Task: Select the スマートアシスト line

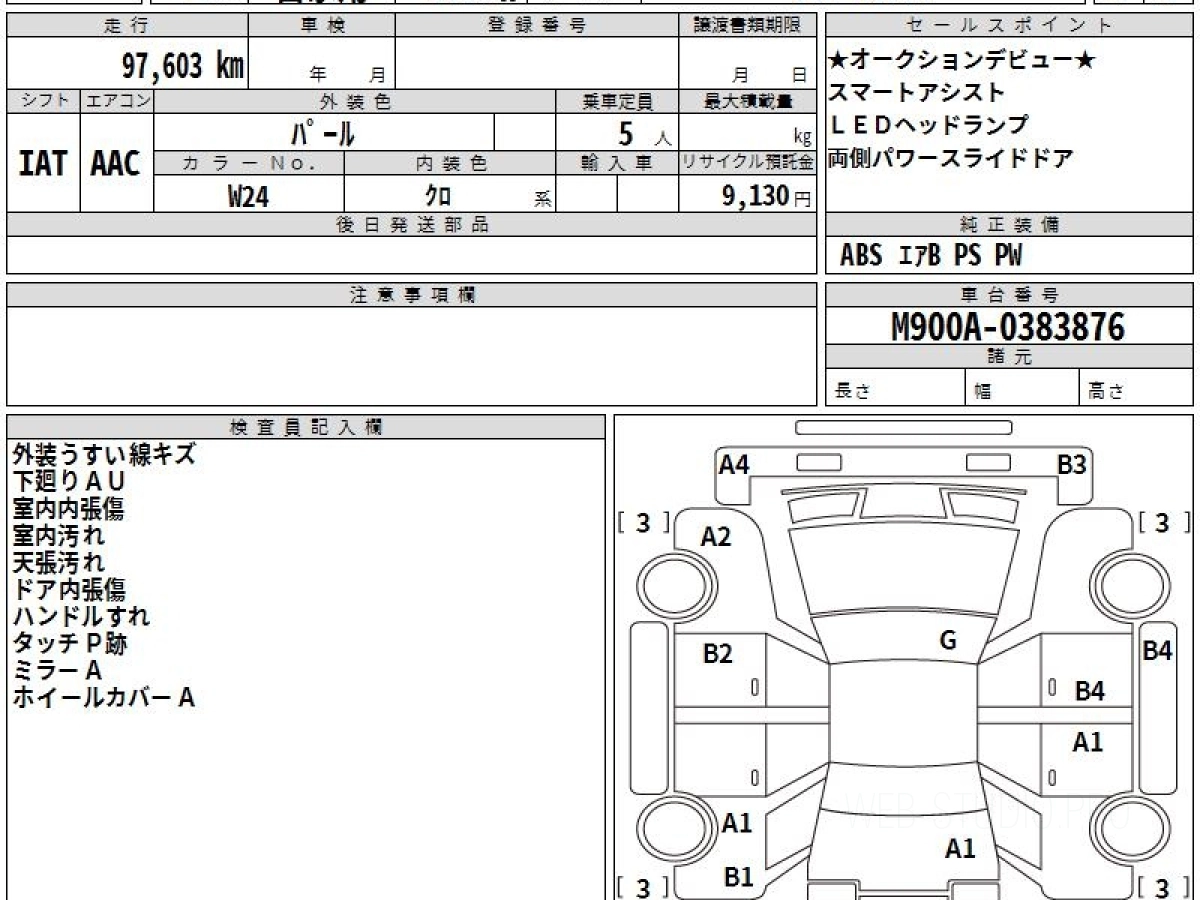Action: (x=917, y=93)
